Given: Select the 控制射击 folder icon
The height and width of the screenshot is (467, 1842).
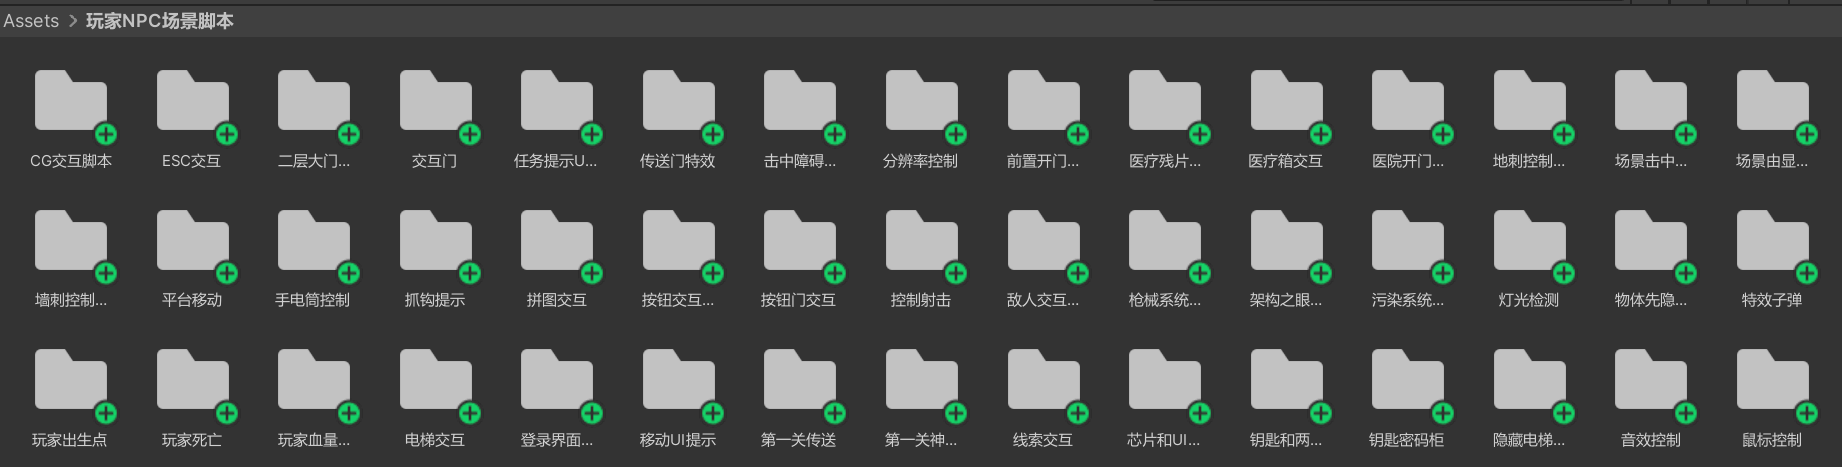Looking at the screenshot, I should [921, 240].
